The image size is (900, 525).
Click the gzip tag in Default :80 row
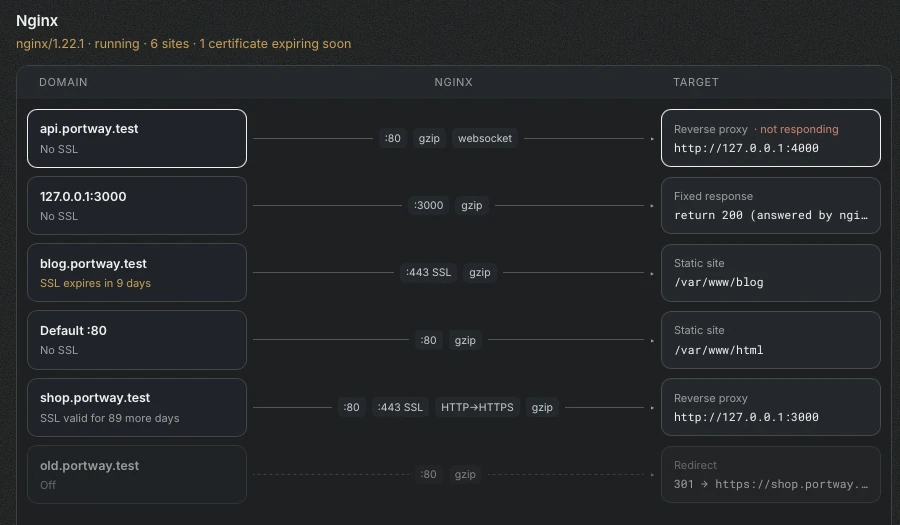pyautogui.click(x=465, y=340)
